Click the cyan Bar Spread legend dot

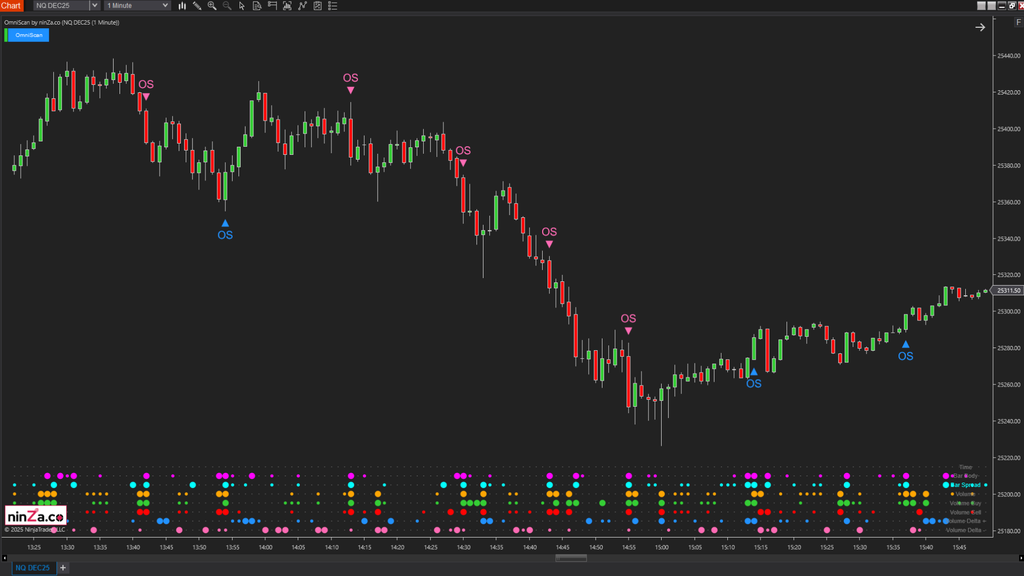click(x=946, y=485)
